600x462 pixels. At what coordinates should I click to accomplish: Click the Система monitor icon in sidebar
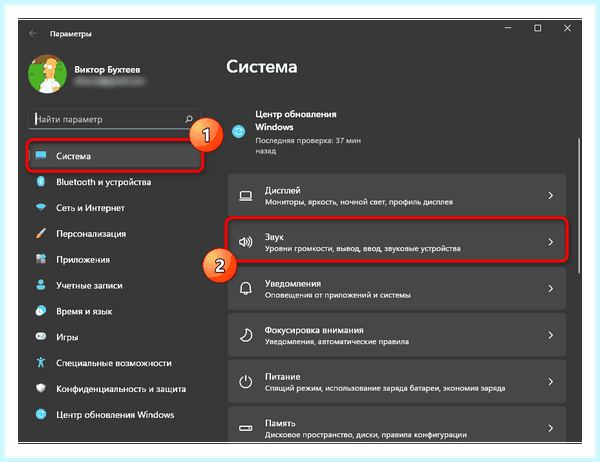pos(41,155)
